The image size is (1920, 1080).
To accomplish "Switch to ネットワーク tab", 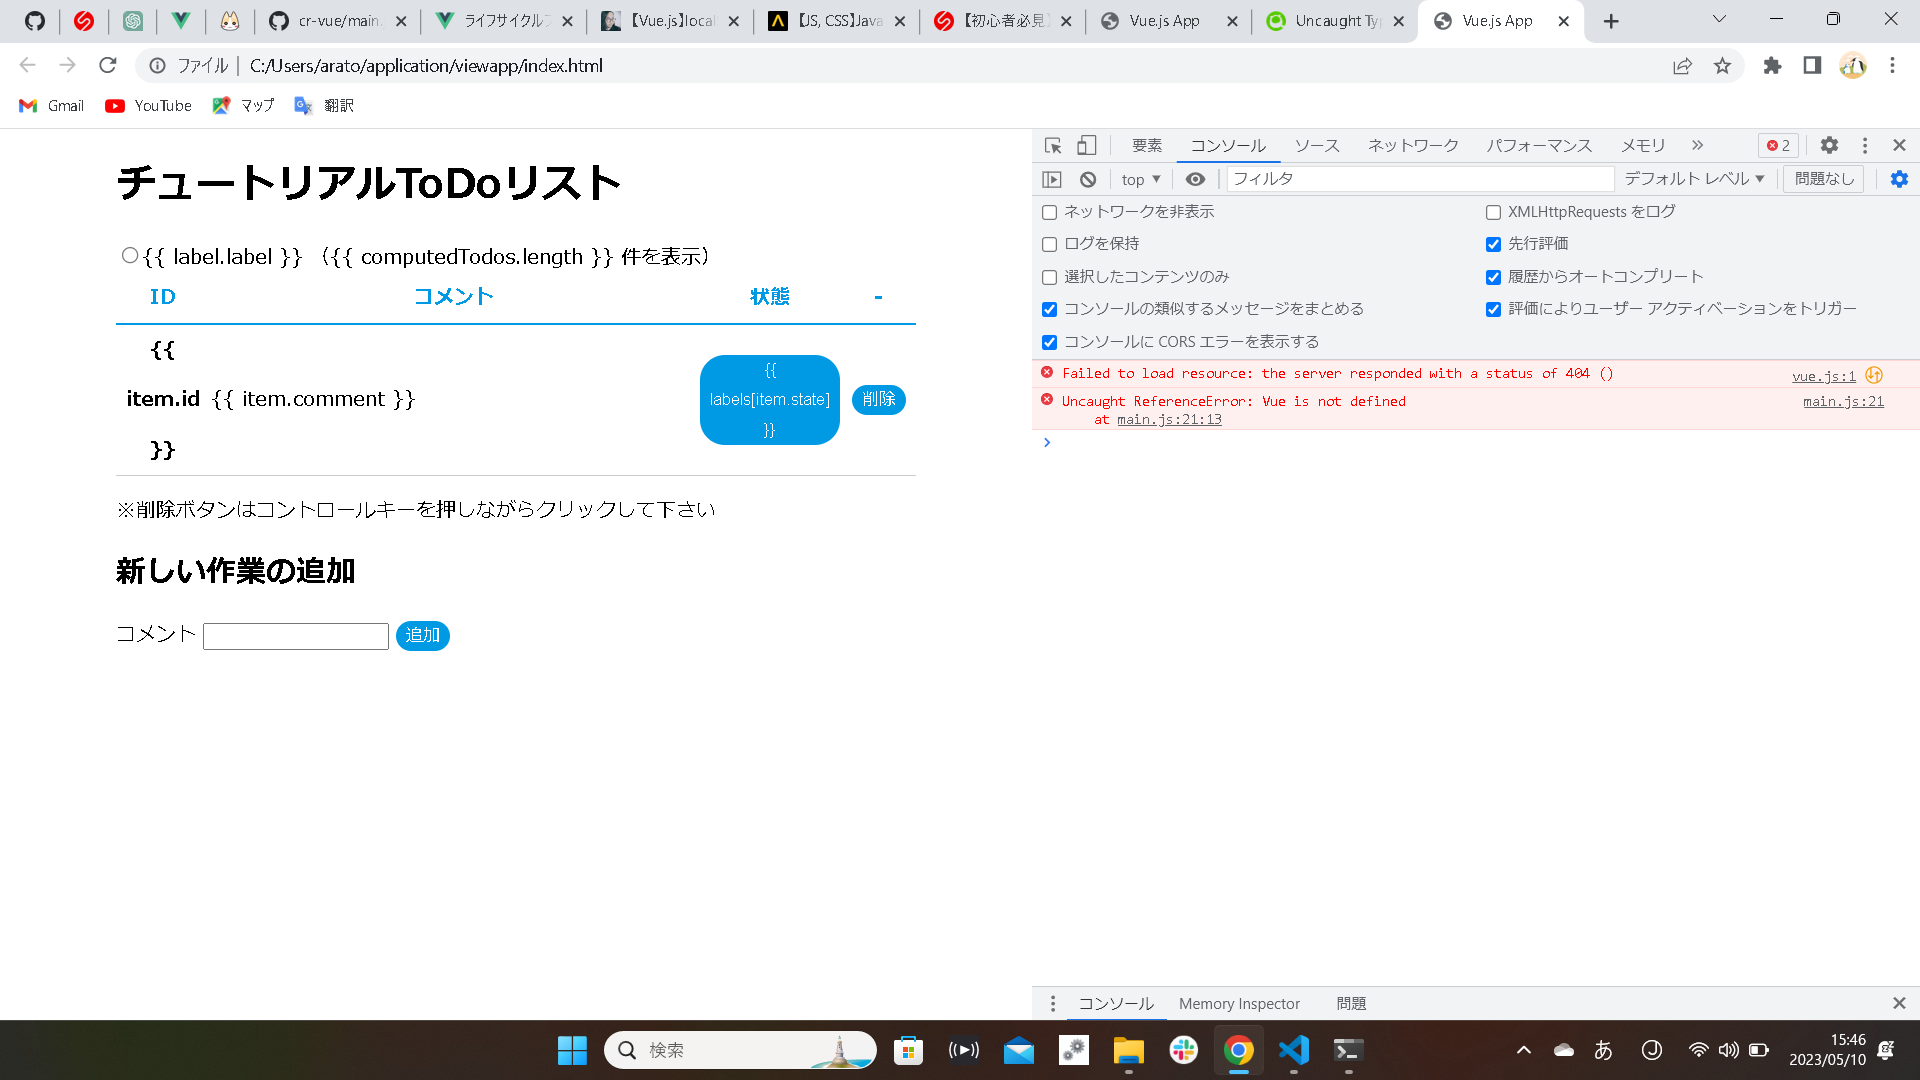I will click(1413, 146).
